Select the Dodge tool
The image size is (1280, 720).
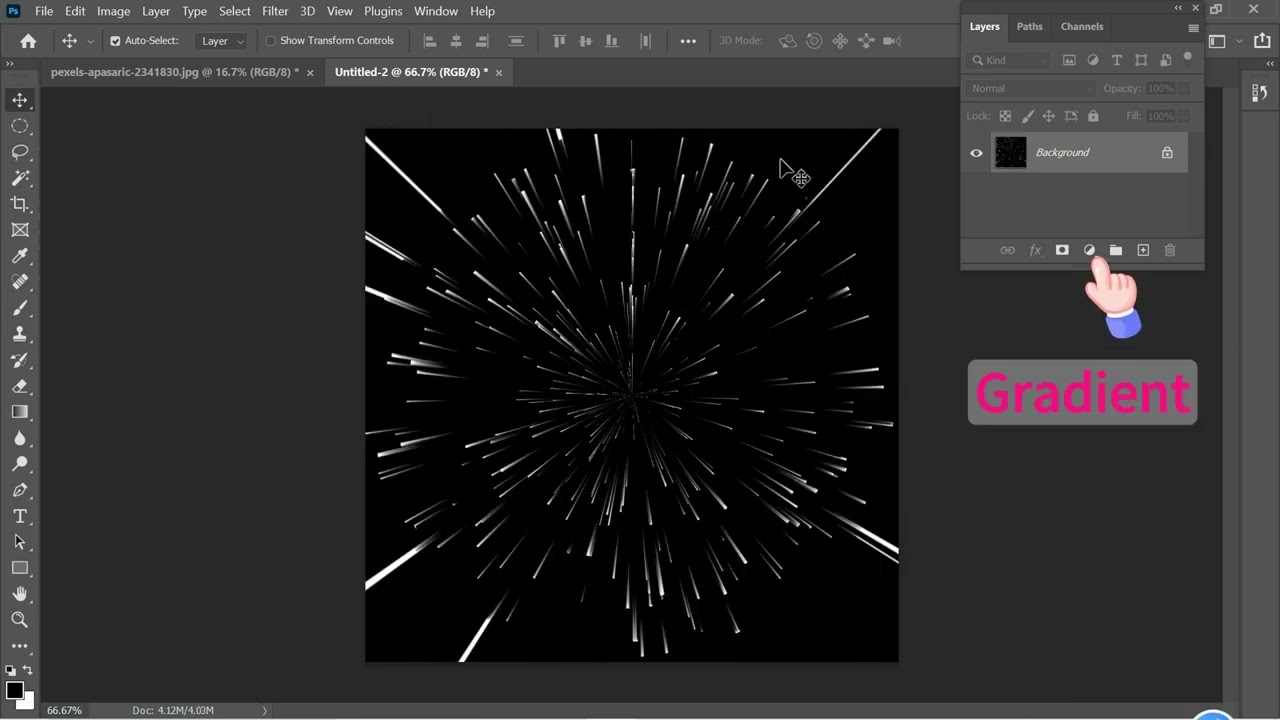(20, 464)
